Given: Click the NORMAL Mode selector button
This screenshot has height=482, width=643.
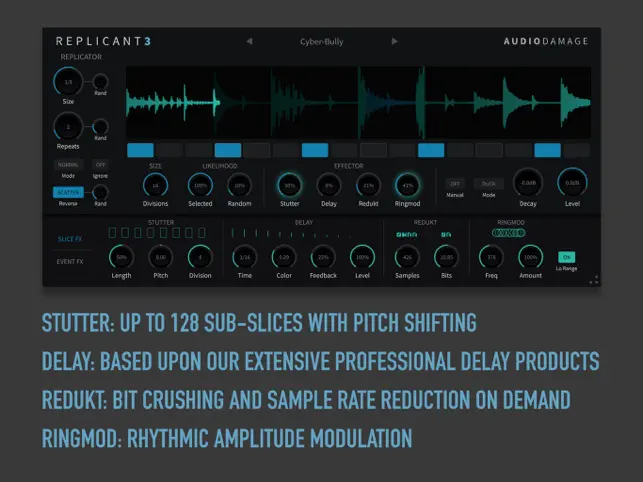Looking at the screenshot, I should [68, 164].
